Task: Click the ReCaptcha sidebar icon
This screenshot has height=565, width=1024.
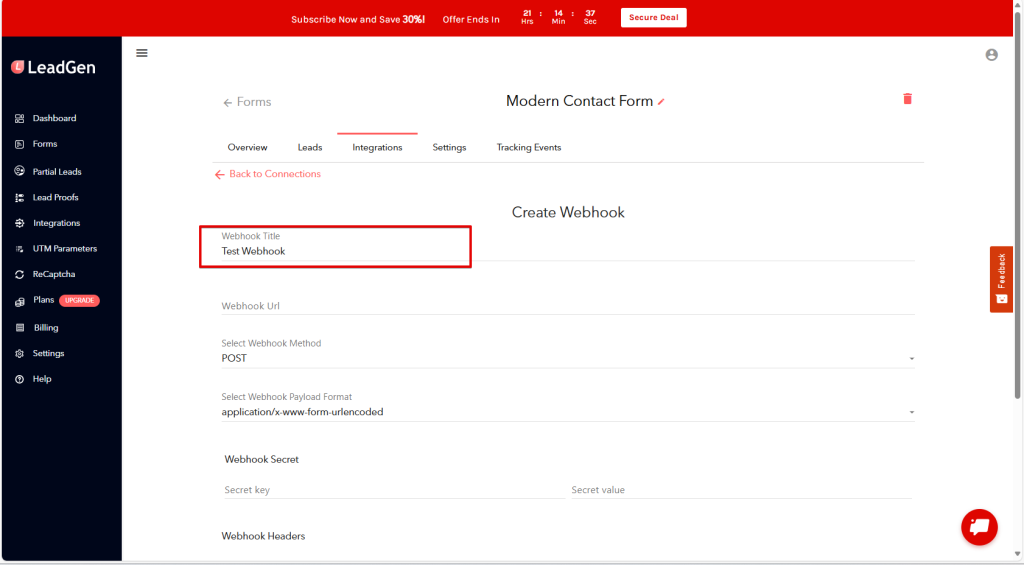Action: tap(19, 274)
